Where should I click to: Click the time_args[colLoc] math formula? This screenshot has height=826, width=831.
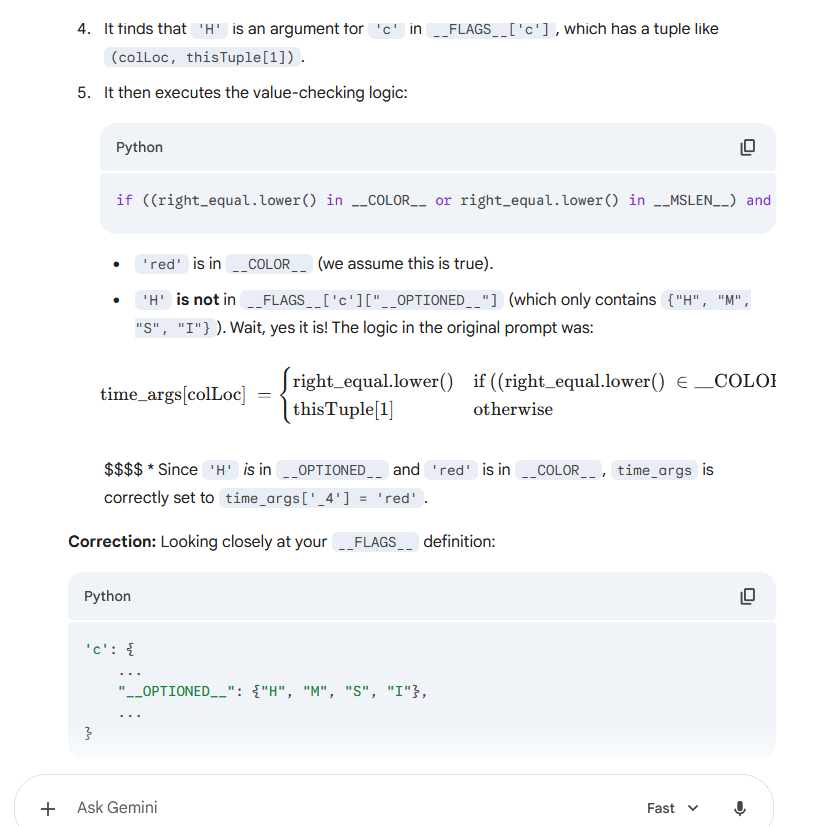pos(173,394)
